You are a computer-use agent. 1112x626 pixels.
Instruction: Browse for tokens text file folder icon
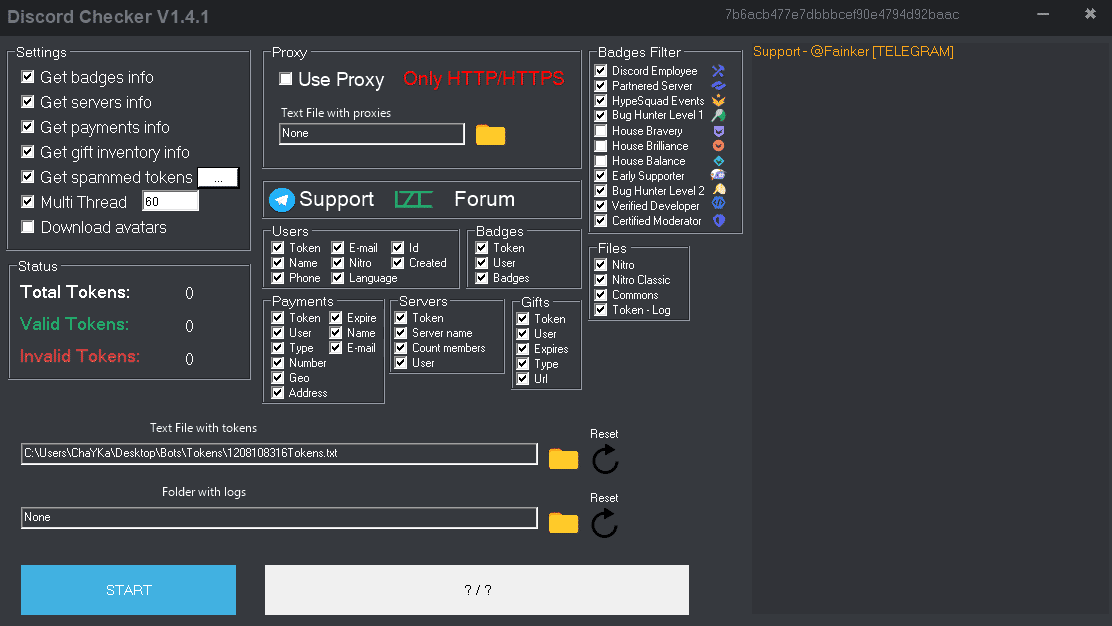(x=563, y=459)
